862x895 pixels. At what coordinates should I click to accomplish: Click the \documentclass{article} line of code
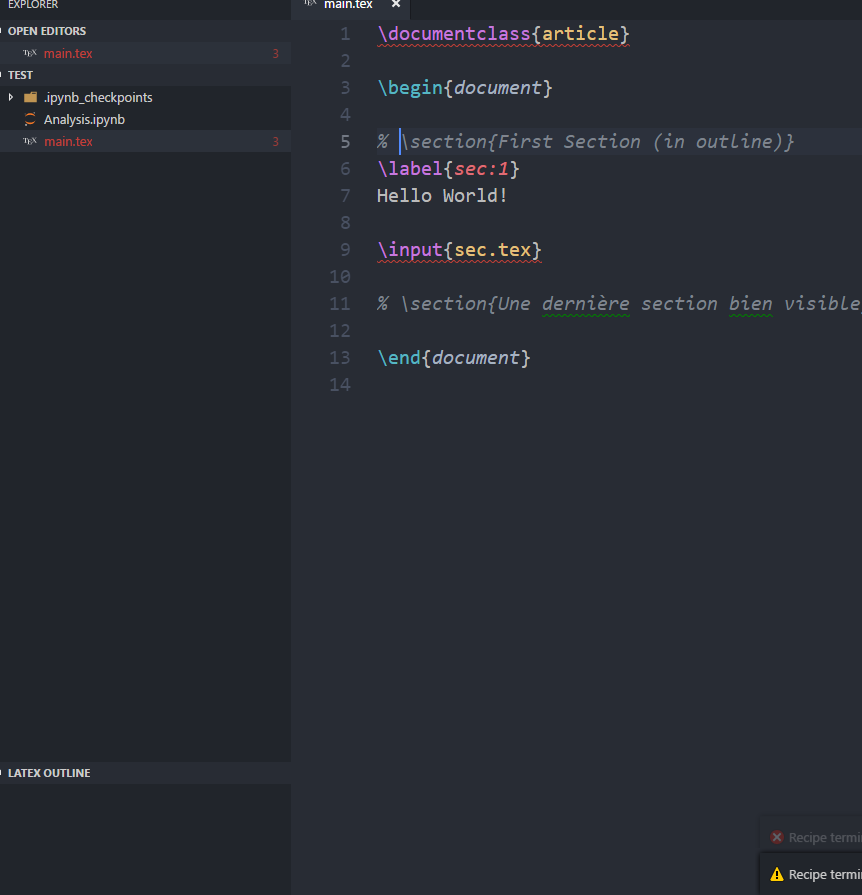503,34
